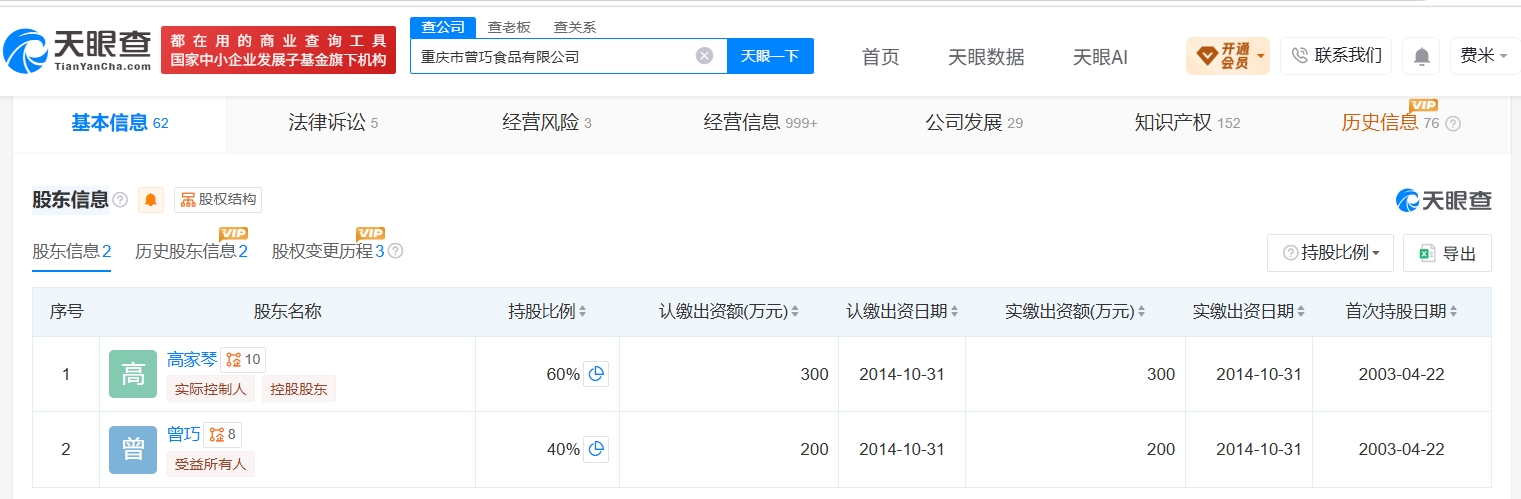Viewport: 1521px width, 499px height.
Task: Select the 查公司 search tab
Action: pos(443,27)
